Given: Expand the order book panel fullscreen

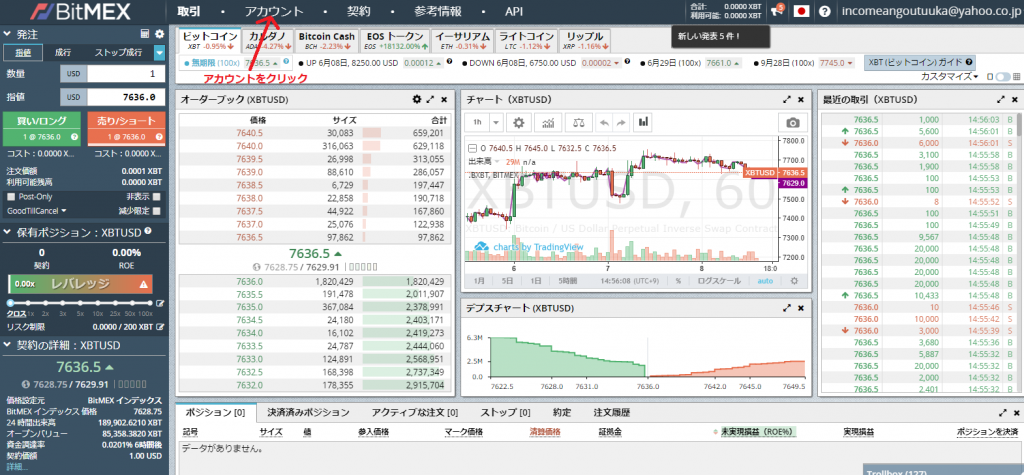Looking at the screenshot, I should [x=430, y=99].
